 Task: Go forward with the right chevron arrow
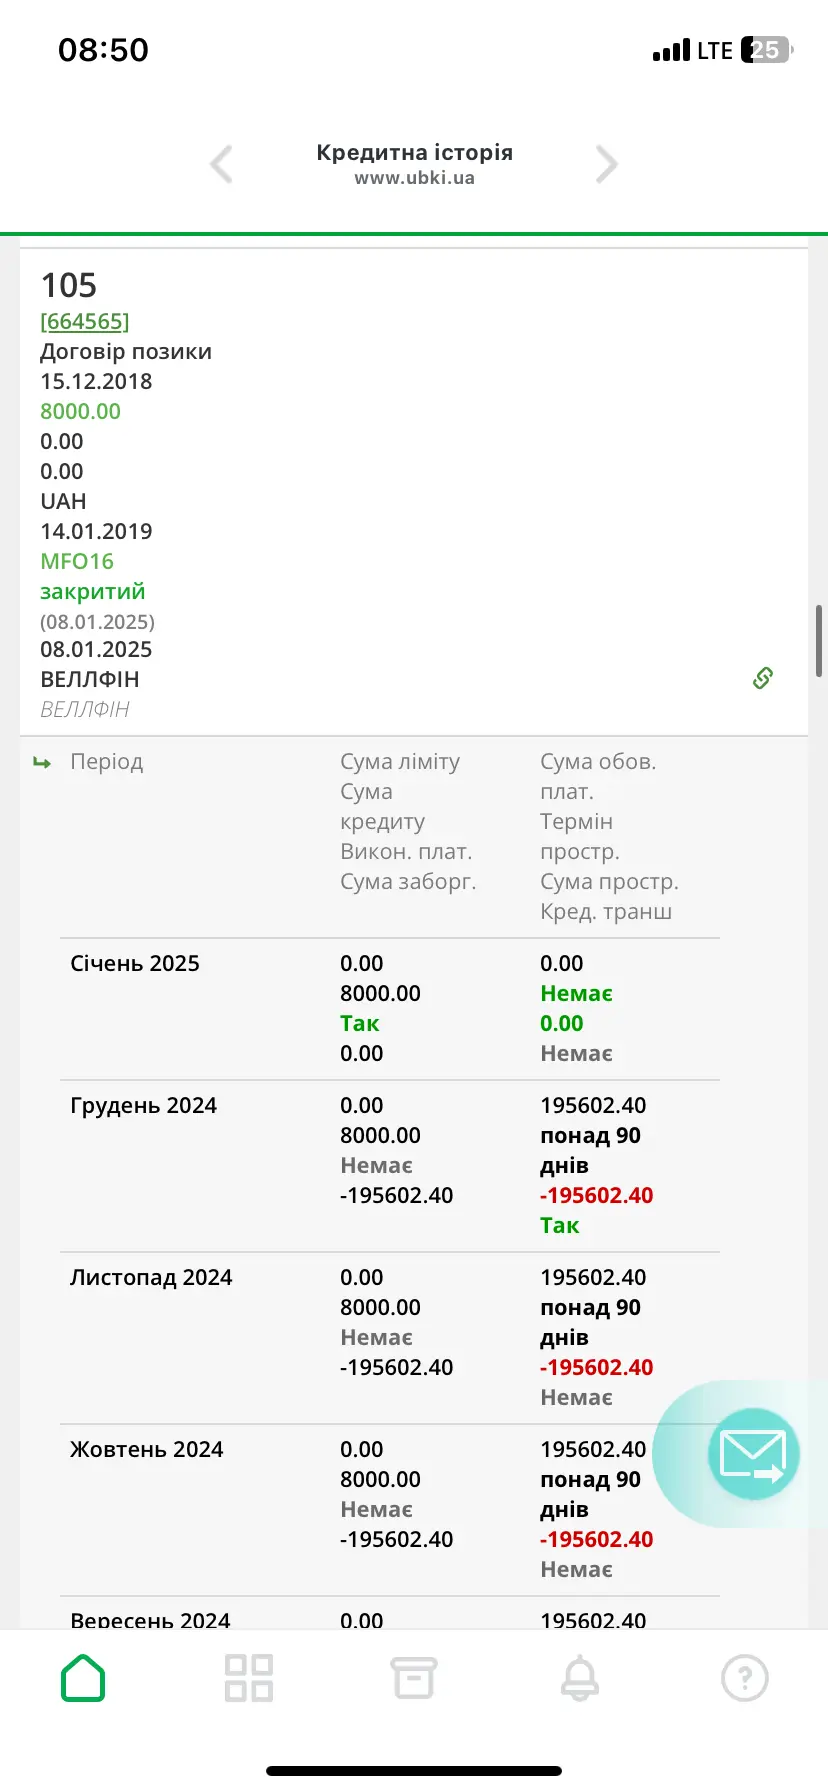point(606,164)
